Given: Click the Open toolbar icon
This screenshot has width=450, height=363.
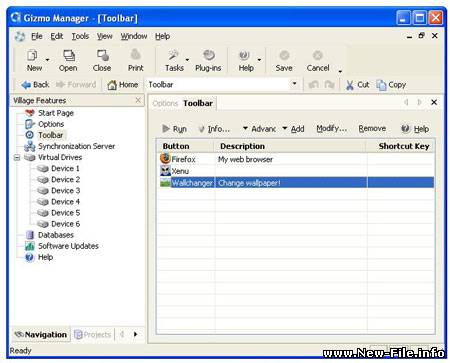Looking at the screenshot, I should click(x=69, y=55).
